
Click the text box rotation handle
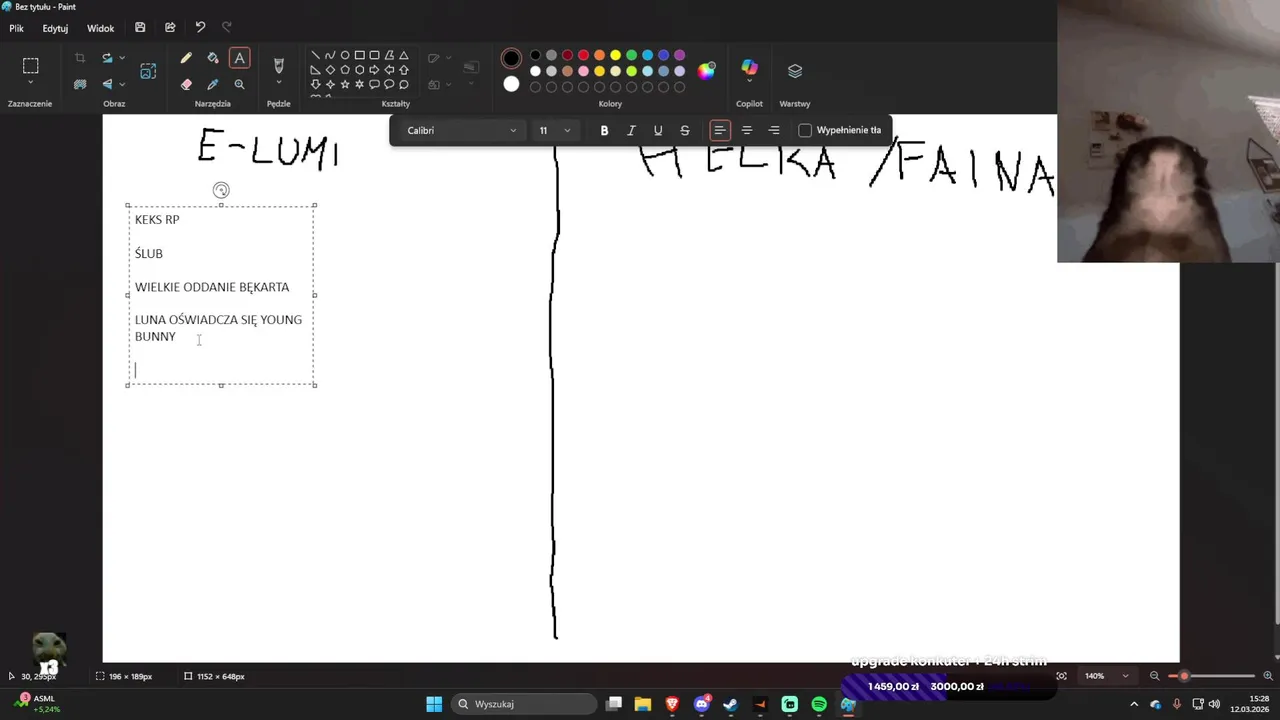pos(221,190)
